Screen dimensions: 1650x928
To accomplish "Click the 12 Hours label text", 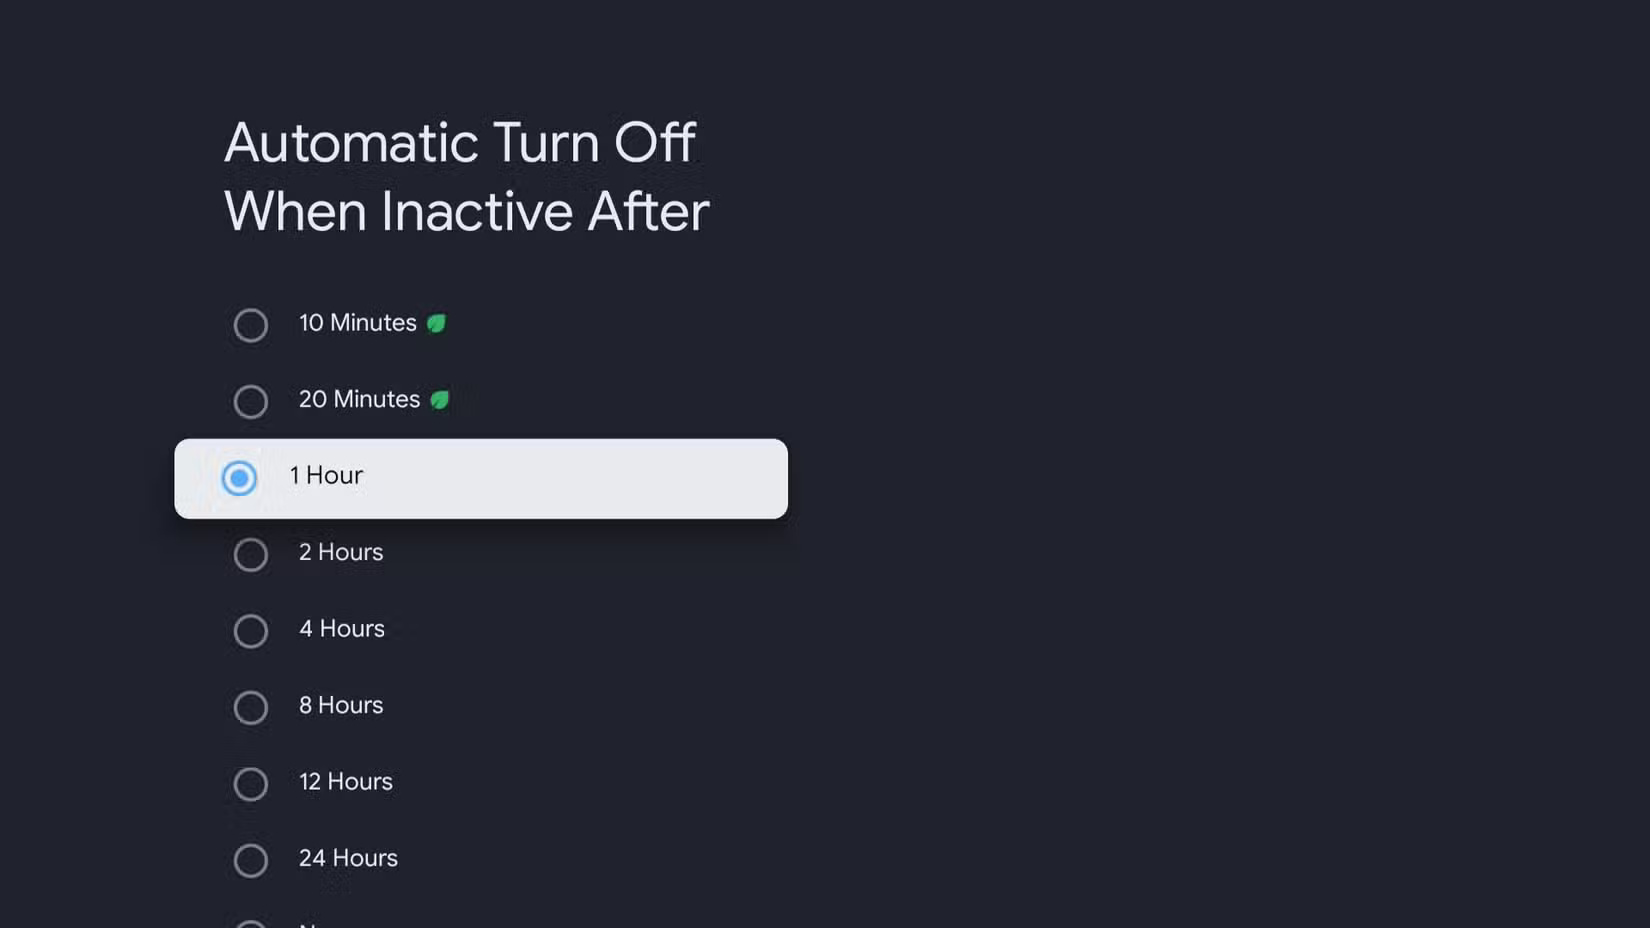I will click(345, 783).
